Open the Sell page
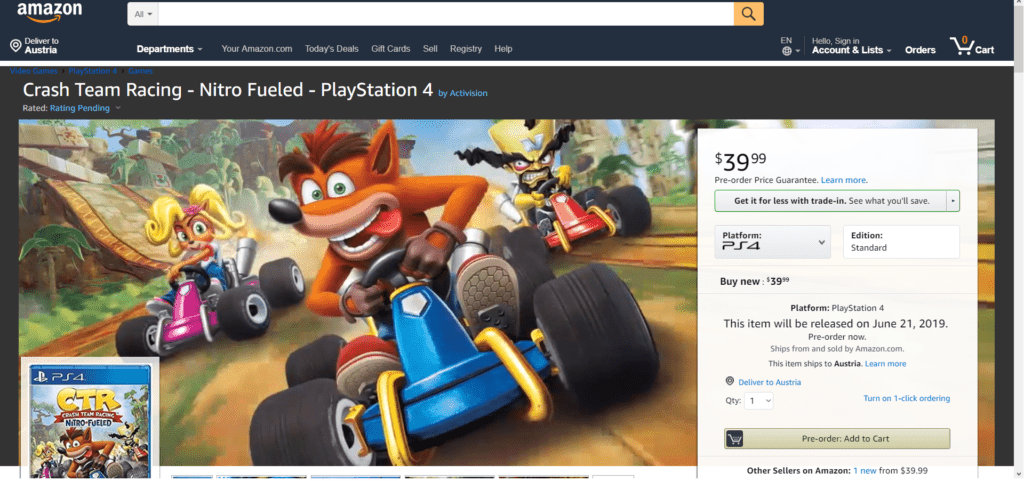Screen dimensions: 1024x481 [430, 49]
